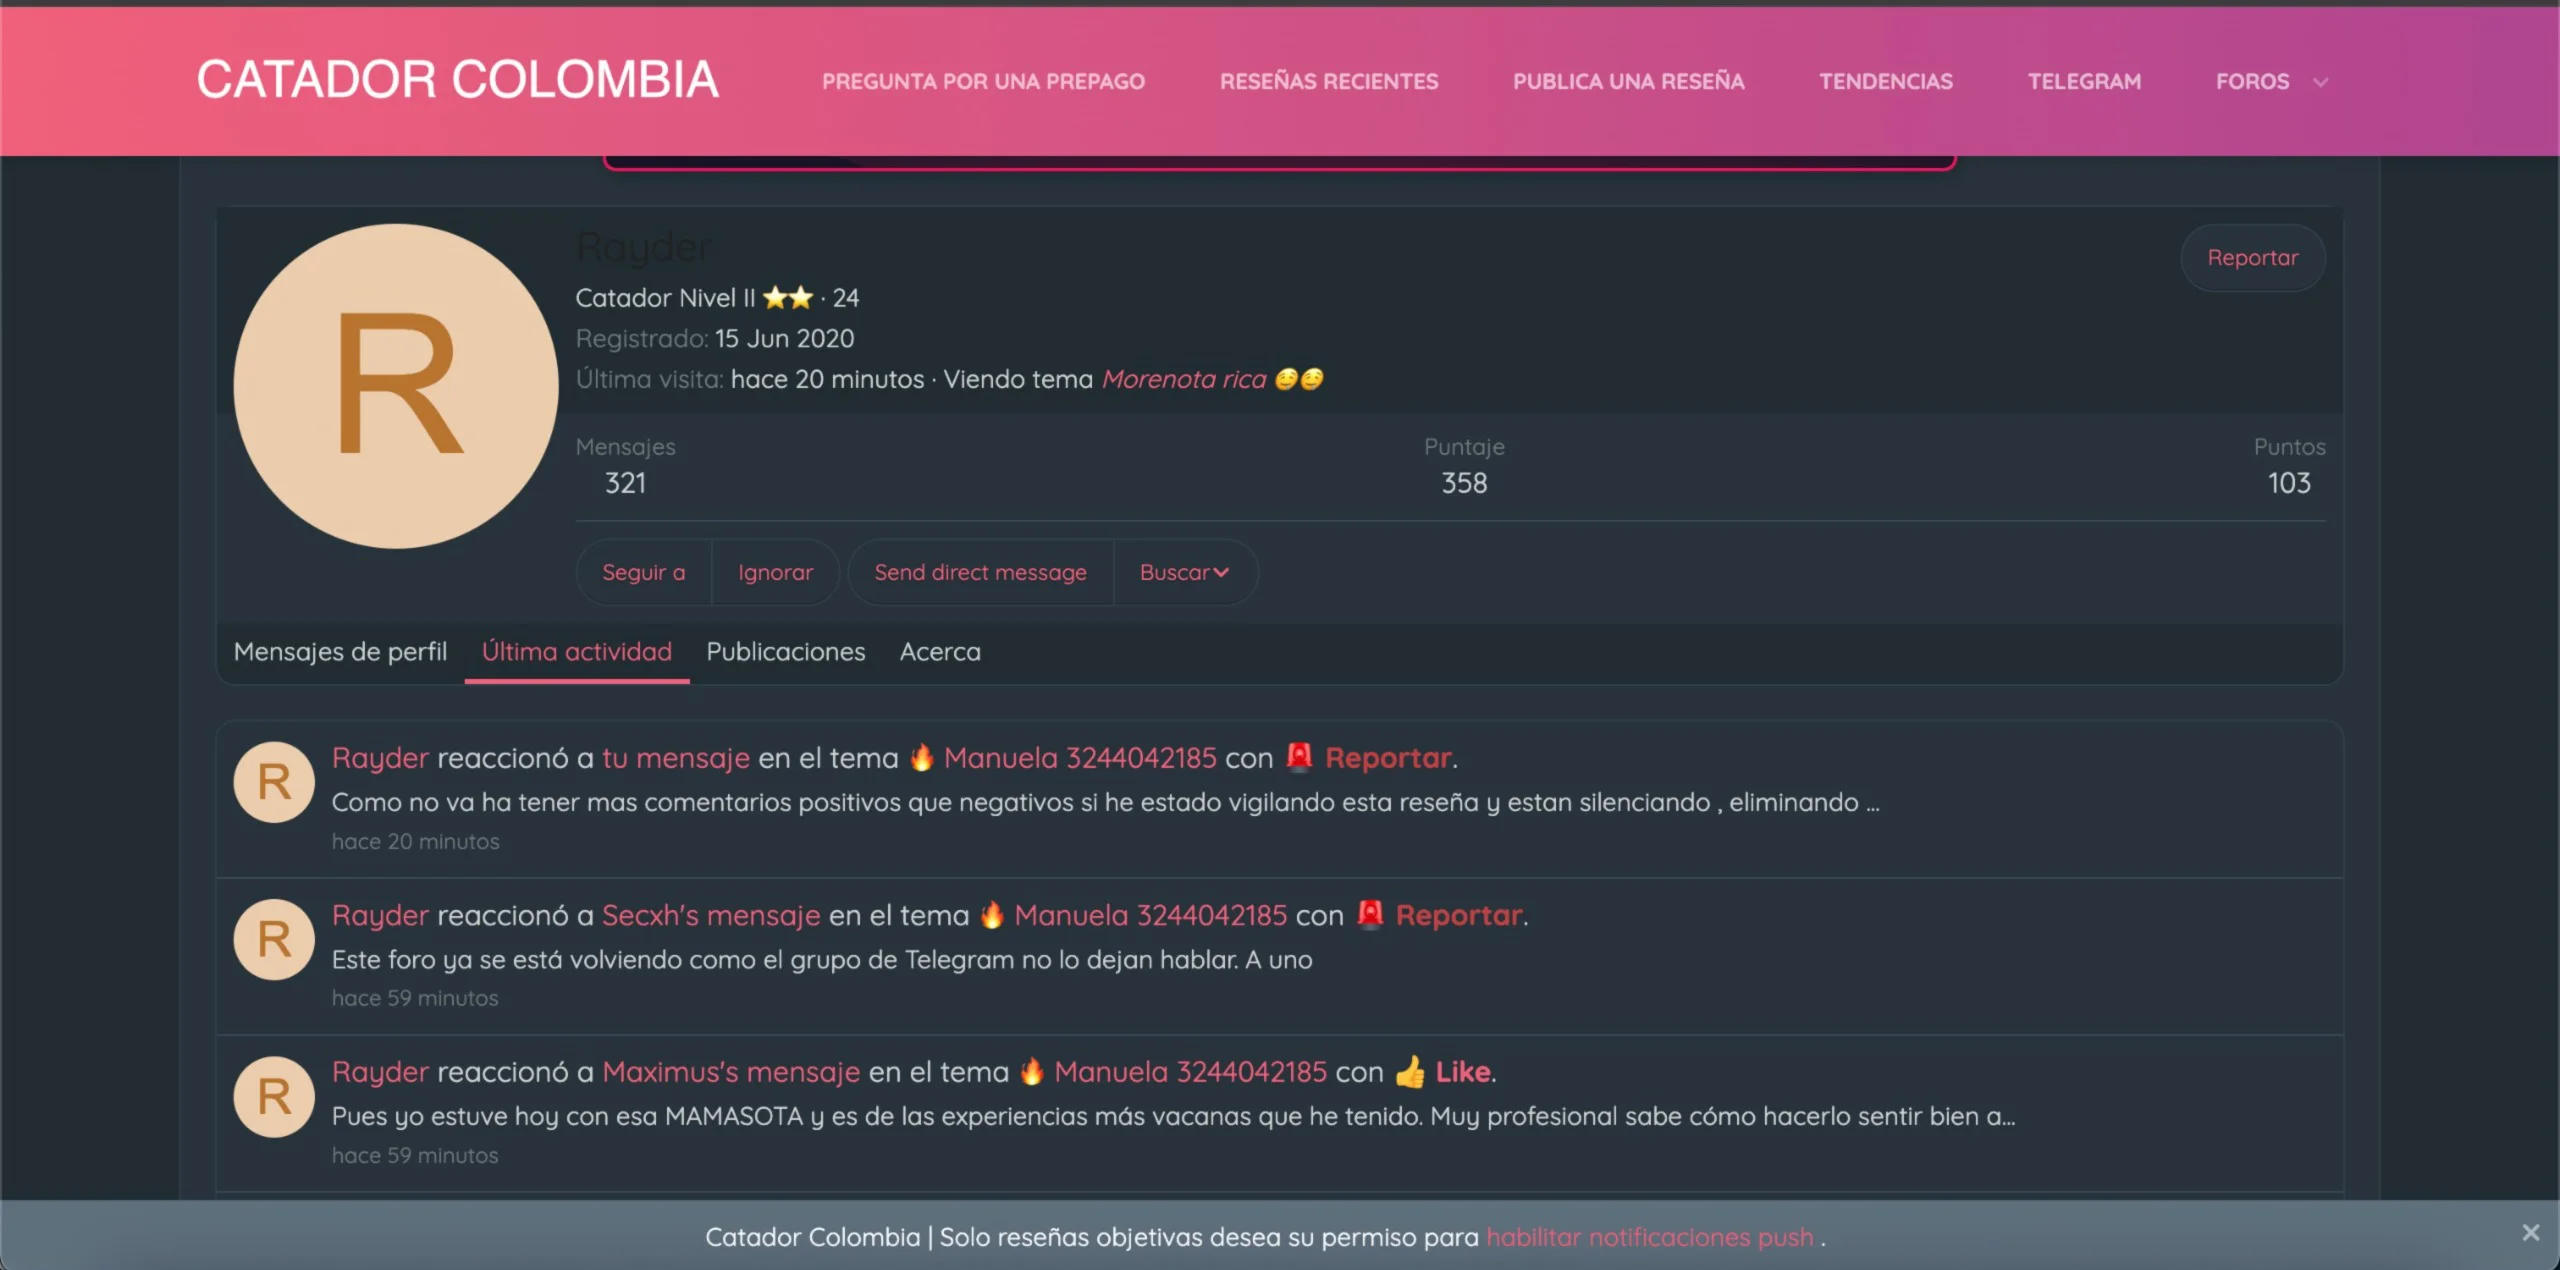This screenshot has height=1270, width=2560.
Task: Click habilitar notificaciones push link
Action: pos(1650,1237)
